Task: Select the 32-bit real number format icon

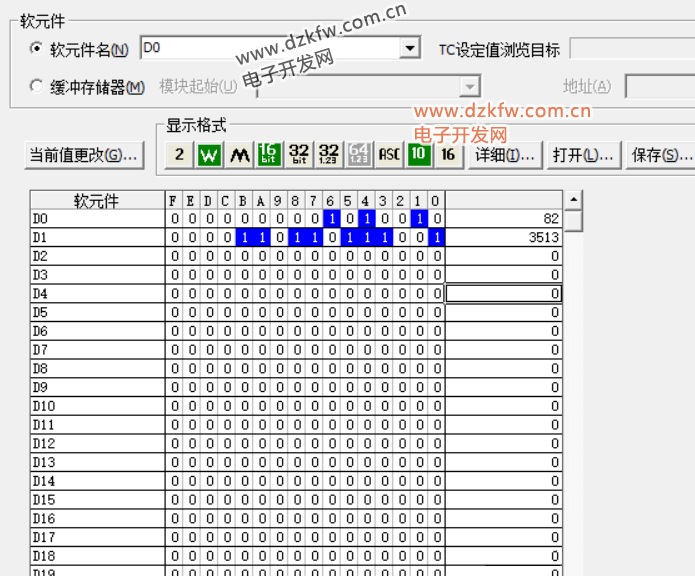Action: pyautogui.click(x=329, y=154)
